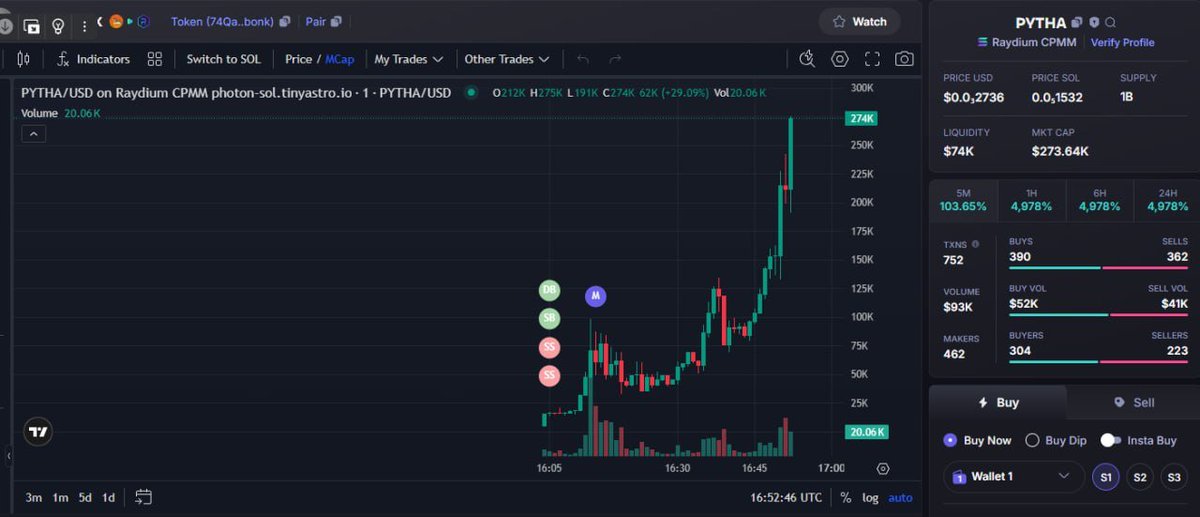
Task: Add the token to Watch list
Action: (x=859, y=21)
